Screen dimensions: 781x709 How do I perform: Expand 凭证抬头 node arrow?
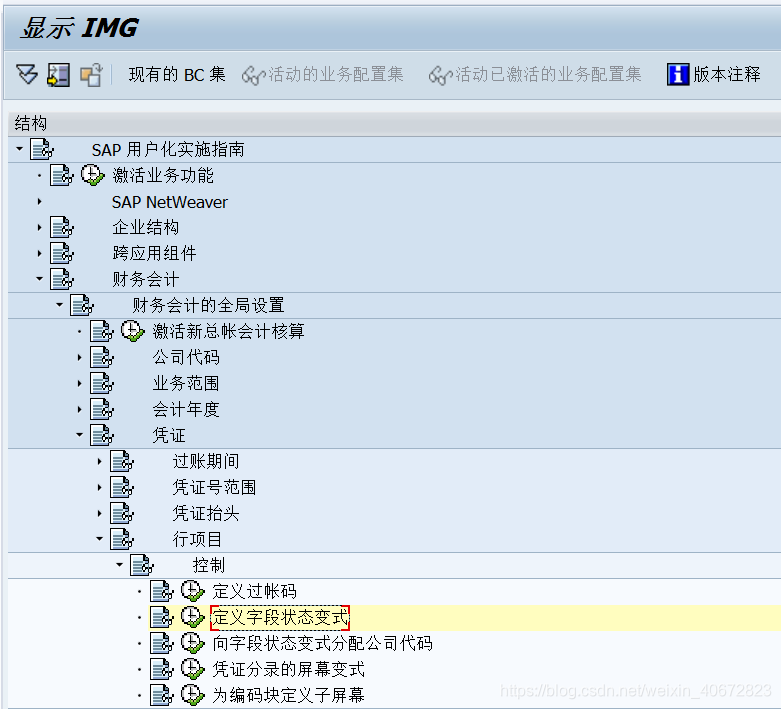coord(99,513)
